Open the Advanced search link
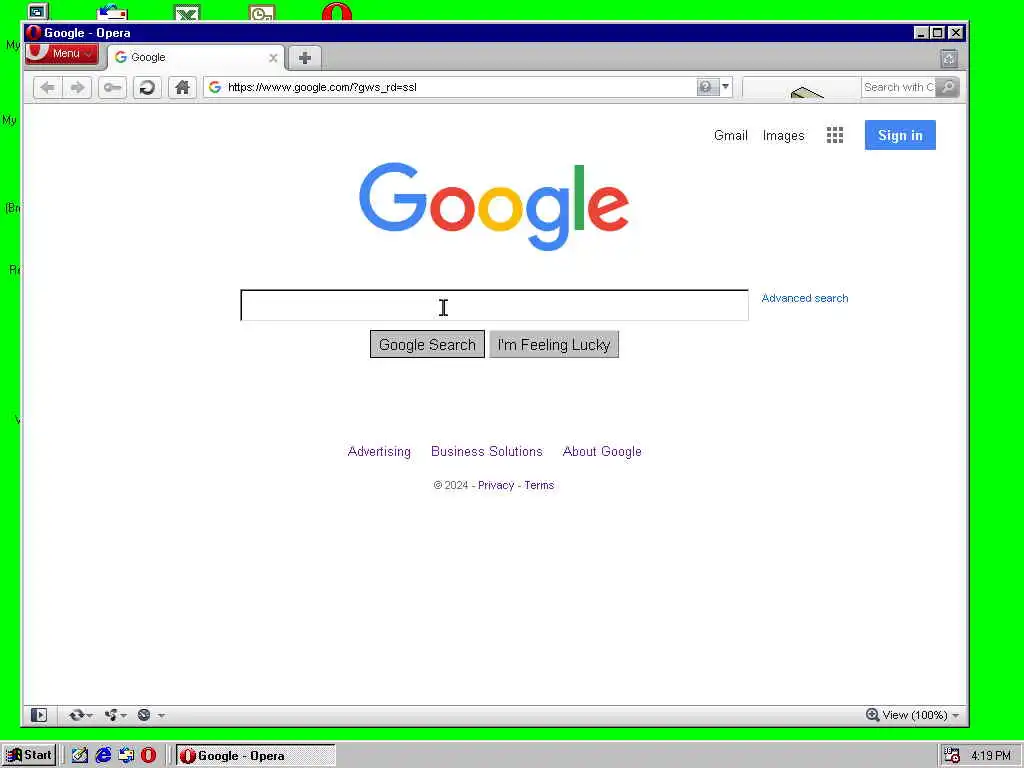Screen dimensions: 1024x768 pyautogui.click(x=805, y=298)
